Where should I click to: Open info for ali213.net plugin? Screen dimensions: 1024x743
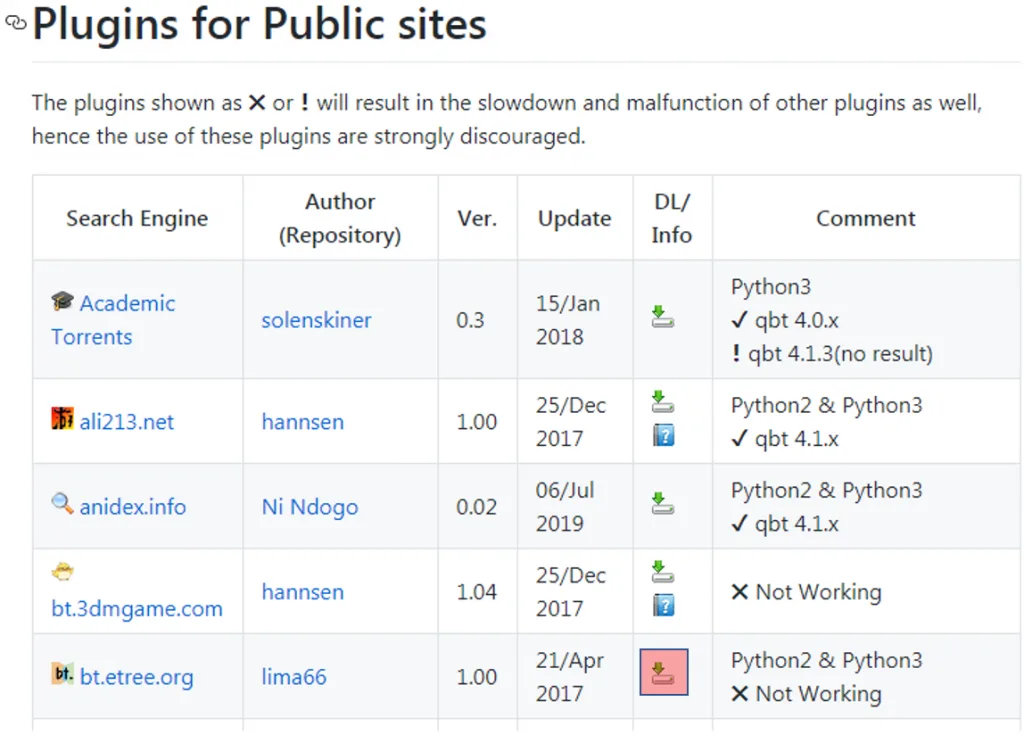tap(664, 435)
